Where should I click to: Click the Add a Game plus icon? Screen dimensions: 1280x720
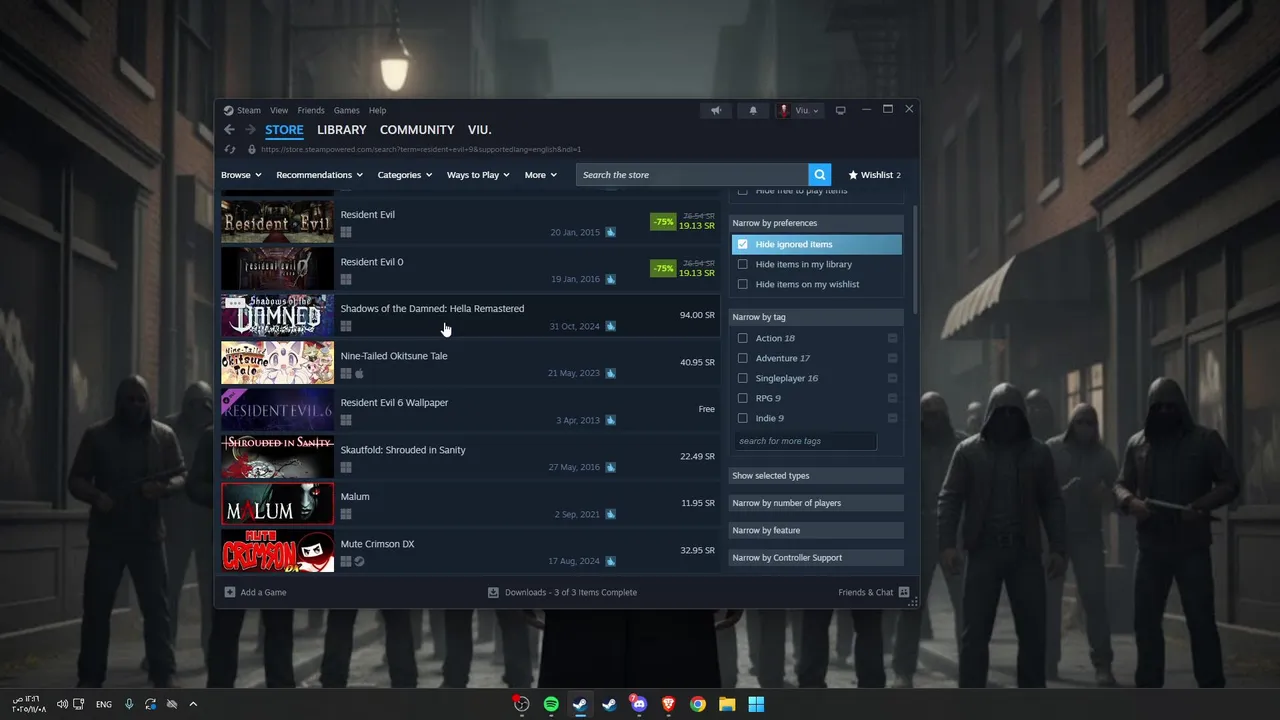(230, 592)
